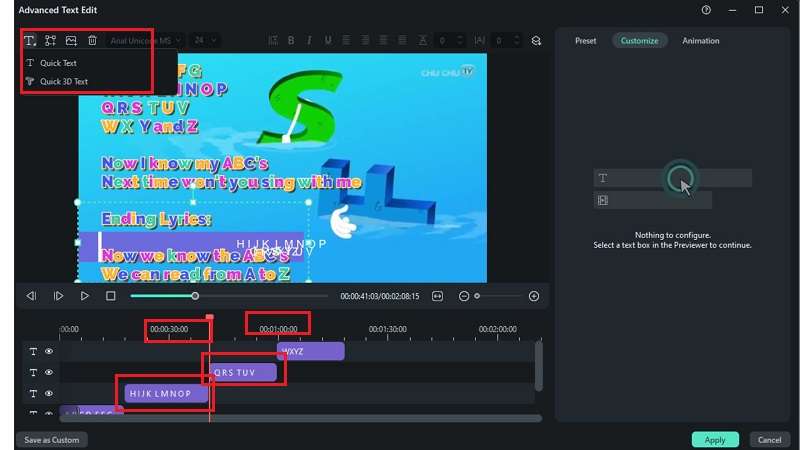The image size is (800, 450).
Task: Click the text T field in Customize panel
Action: (x=672, y=178)
